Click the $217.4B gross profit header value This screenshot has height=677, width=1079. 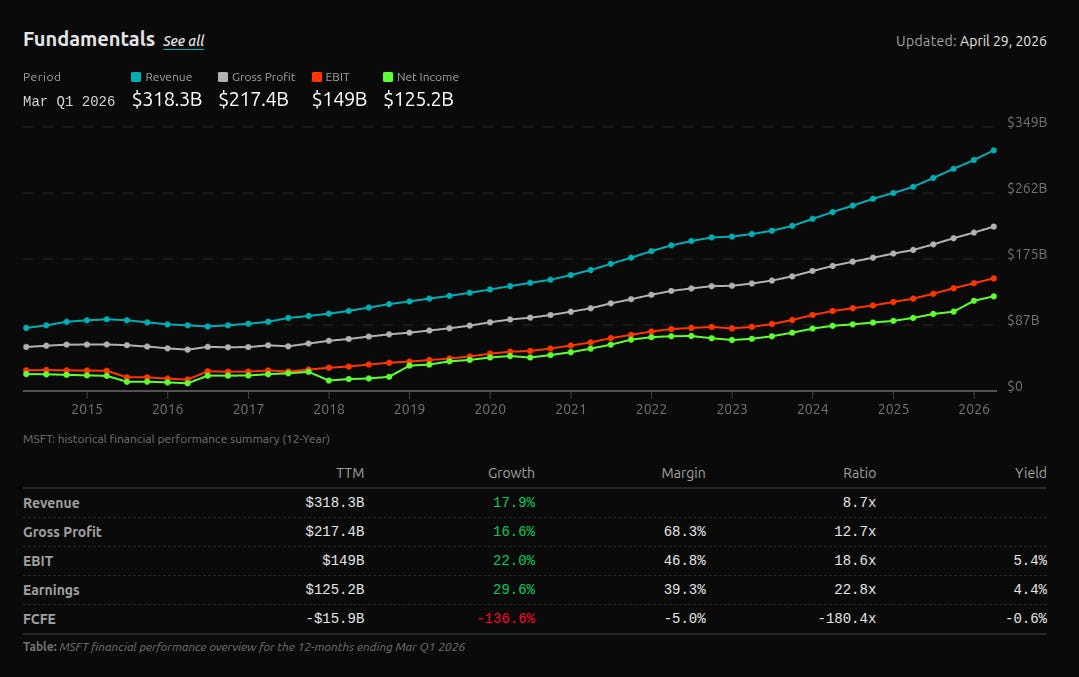253,100
